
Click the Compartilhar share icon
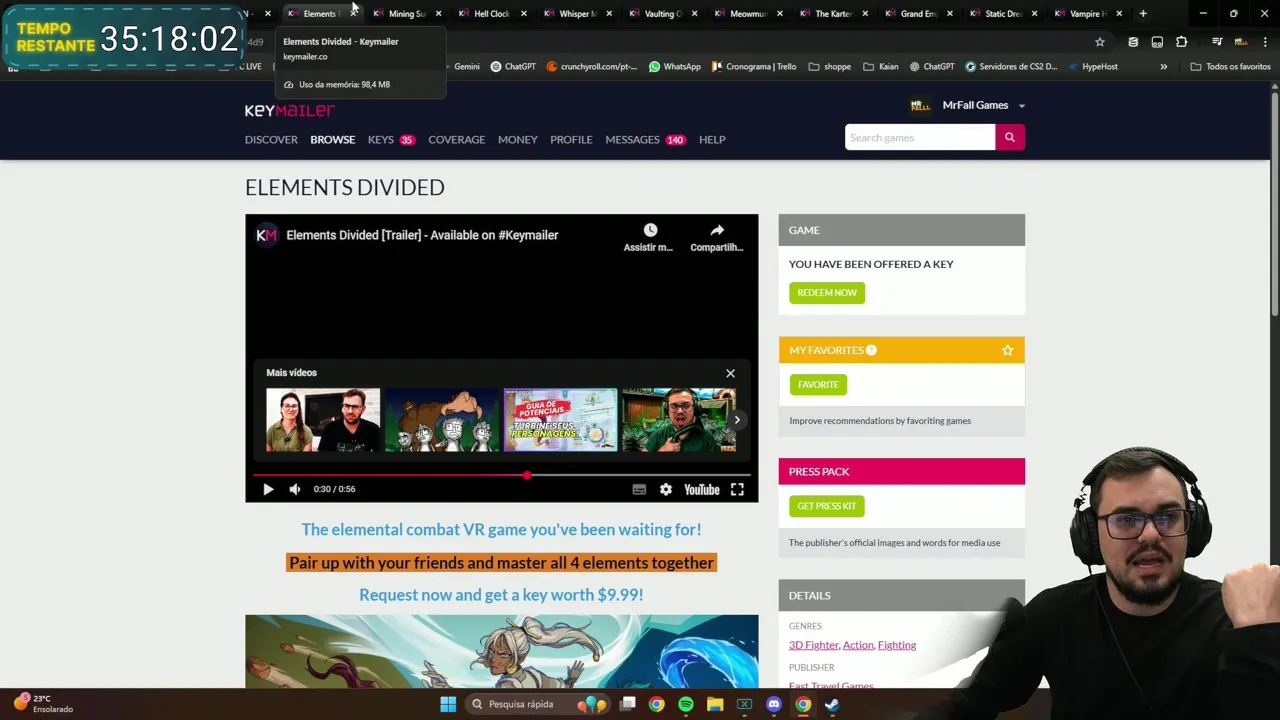pyautogui.click(x=717, y=230)
